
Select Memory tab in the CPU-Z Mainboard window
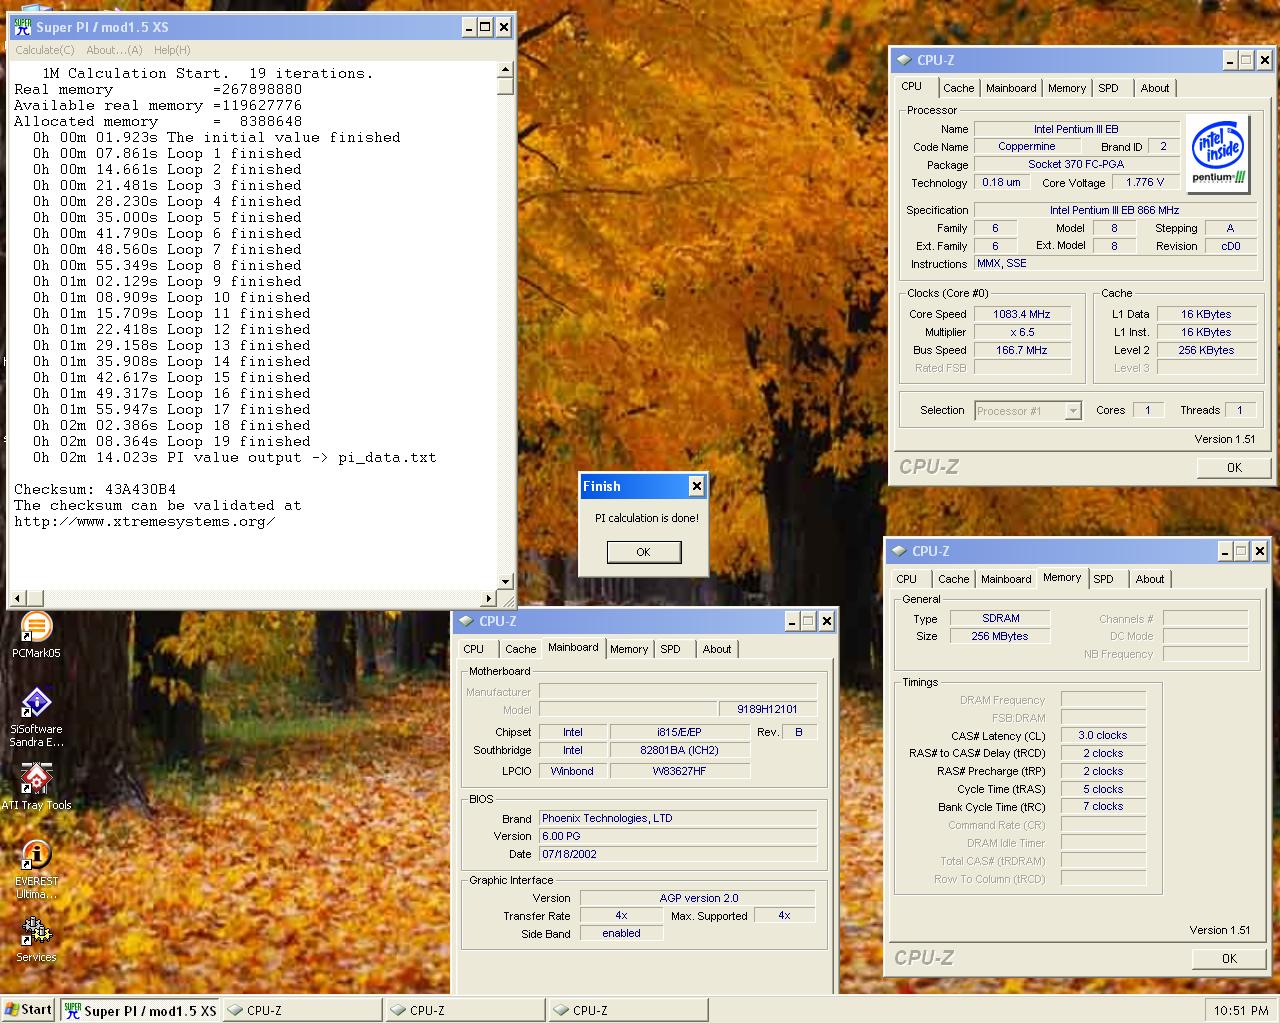coord(629,649)
